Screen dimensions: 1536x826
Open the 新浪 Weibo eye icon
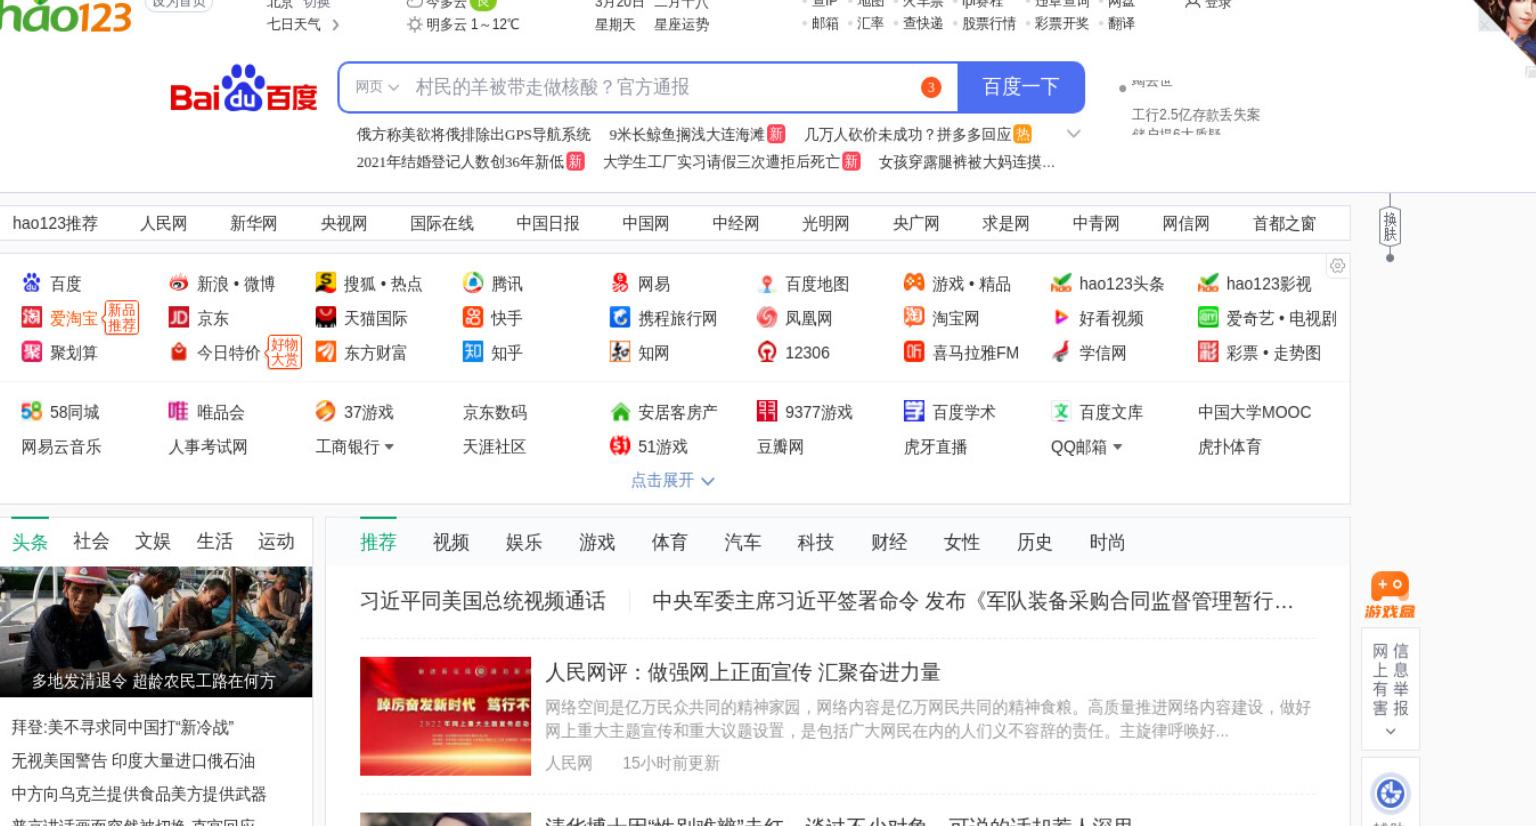point(179,283)
